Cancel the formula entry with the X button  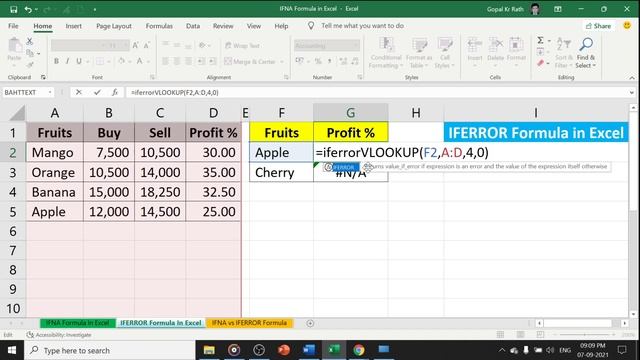coord(79,92)
